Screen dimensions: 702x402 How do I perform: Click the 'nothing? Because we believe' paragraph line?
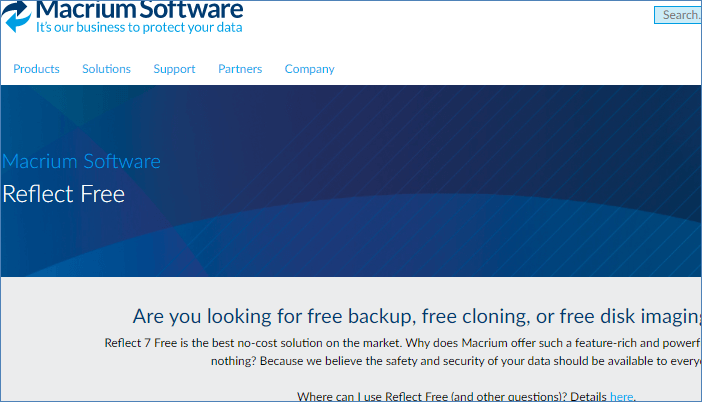tap(450, 361)
